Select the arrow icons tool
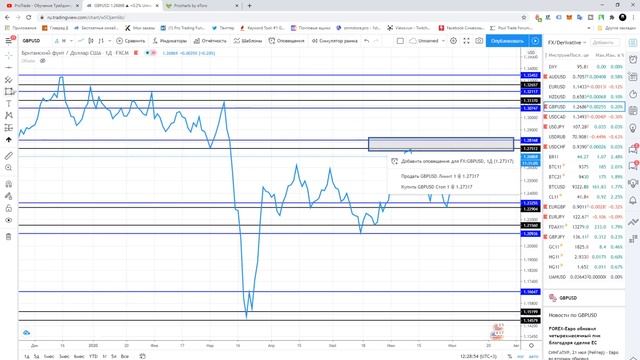Screen dimensions: 640x360 click(9, 140)
